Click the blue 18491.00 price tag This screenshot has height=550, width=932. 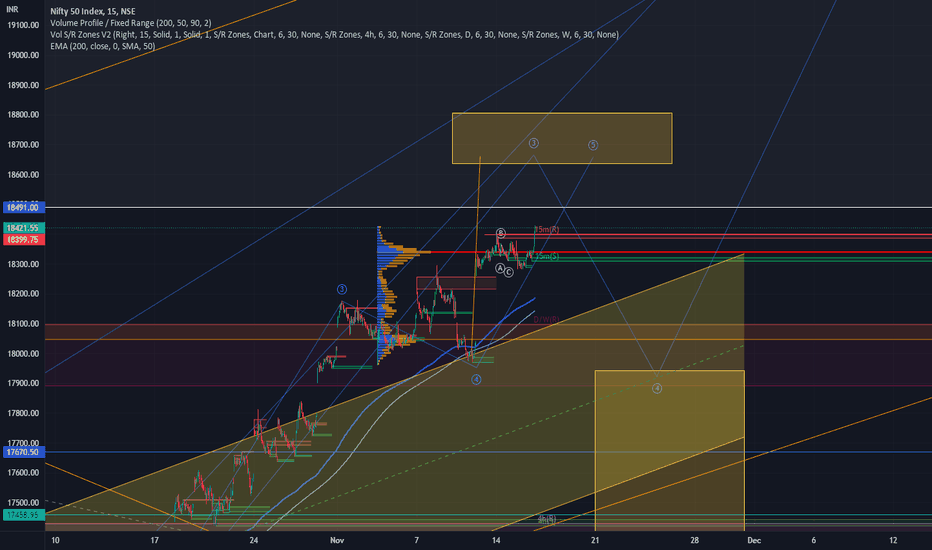coord(23,208)
